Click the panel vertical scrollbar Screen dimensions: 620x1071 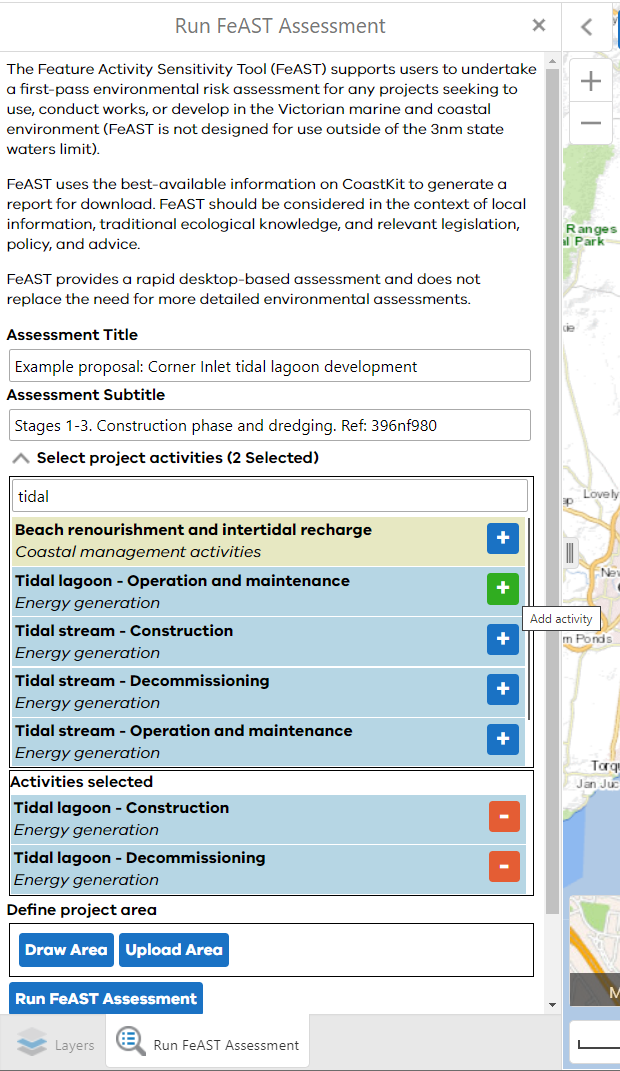tap(552, 490)
